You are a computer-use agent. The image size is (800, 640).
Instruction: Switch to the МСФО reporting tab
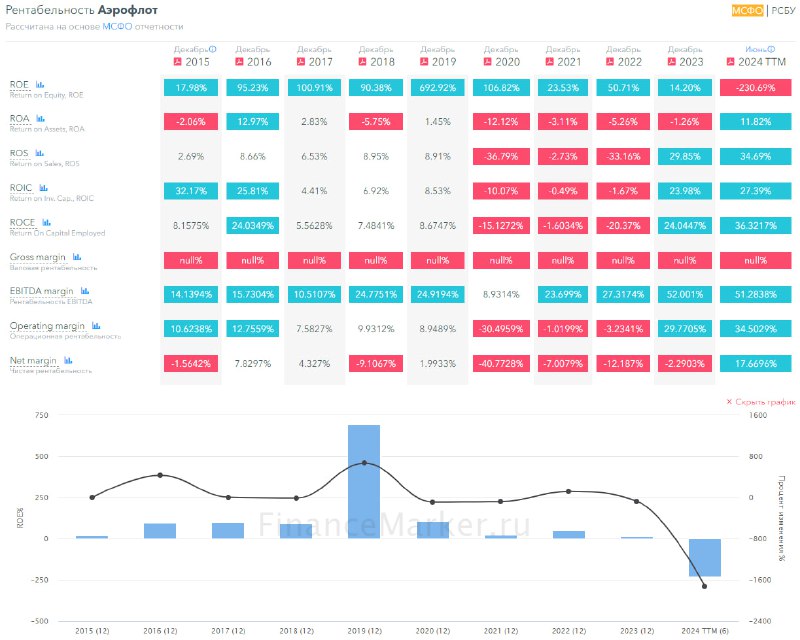747,11
